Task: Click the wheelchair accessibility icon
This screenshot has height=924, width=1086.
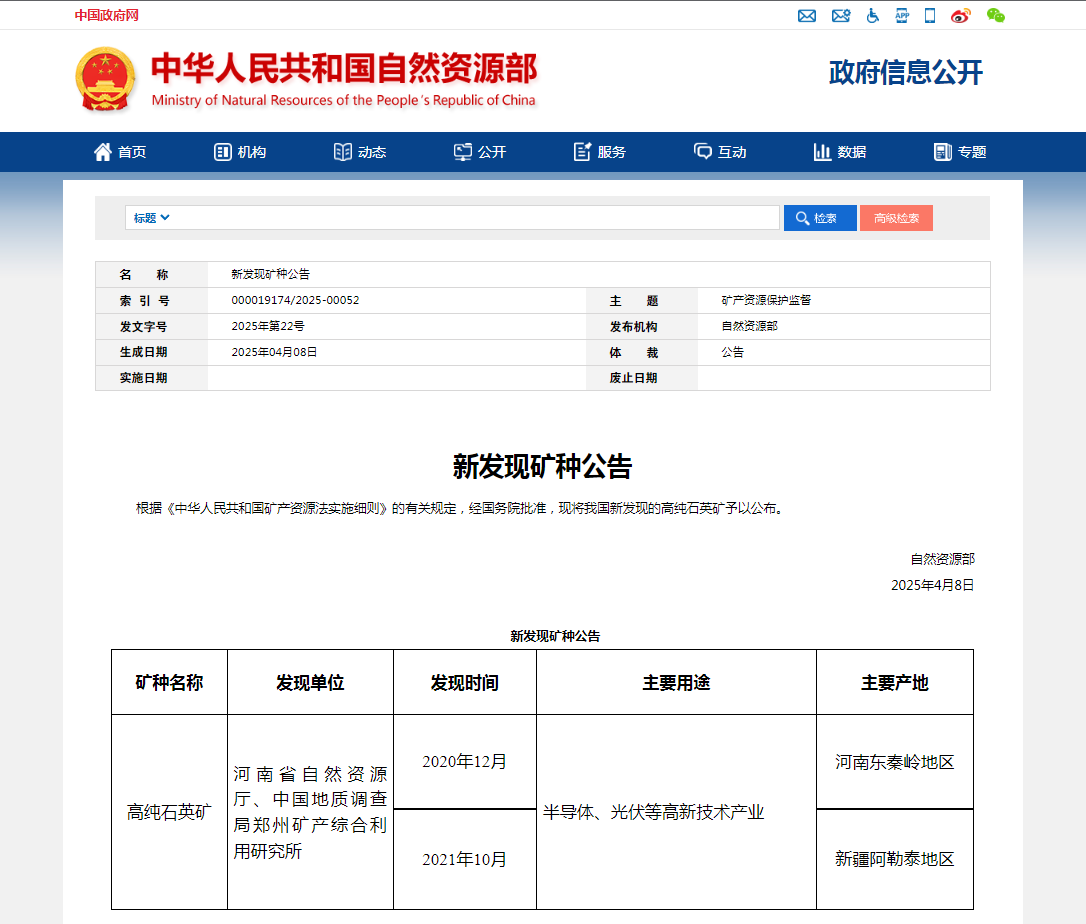Action: coord(872,15)
